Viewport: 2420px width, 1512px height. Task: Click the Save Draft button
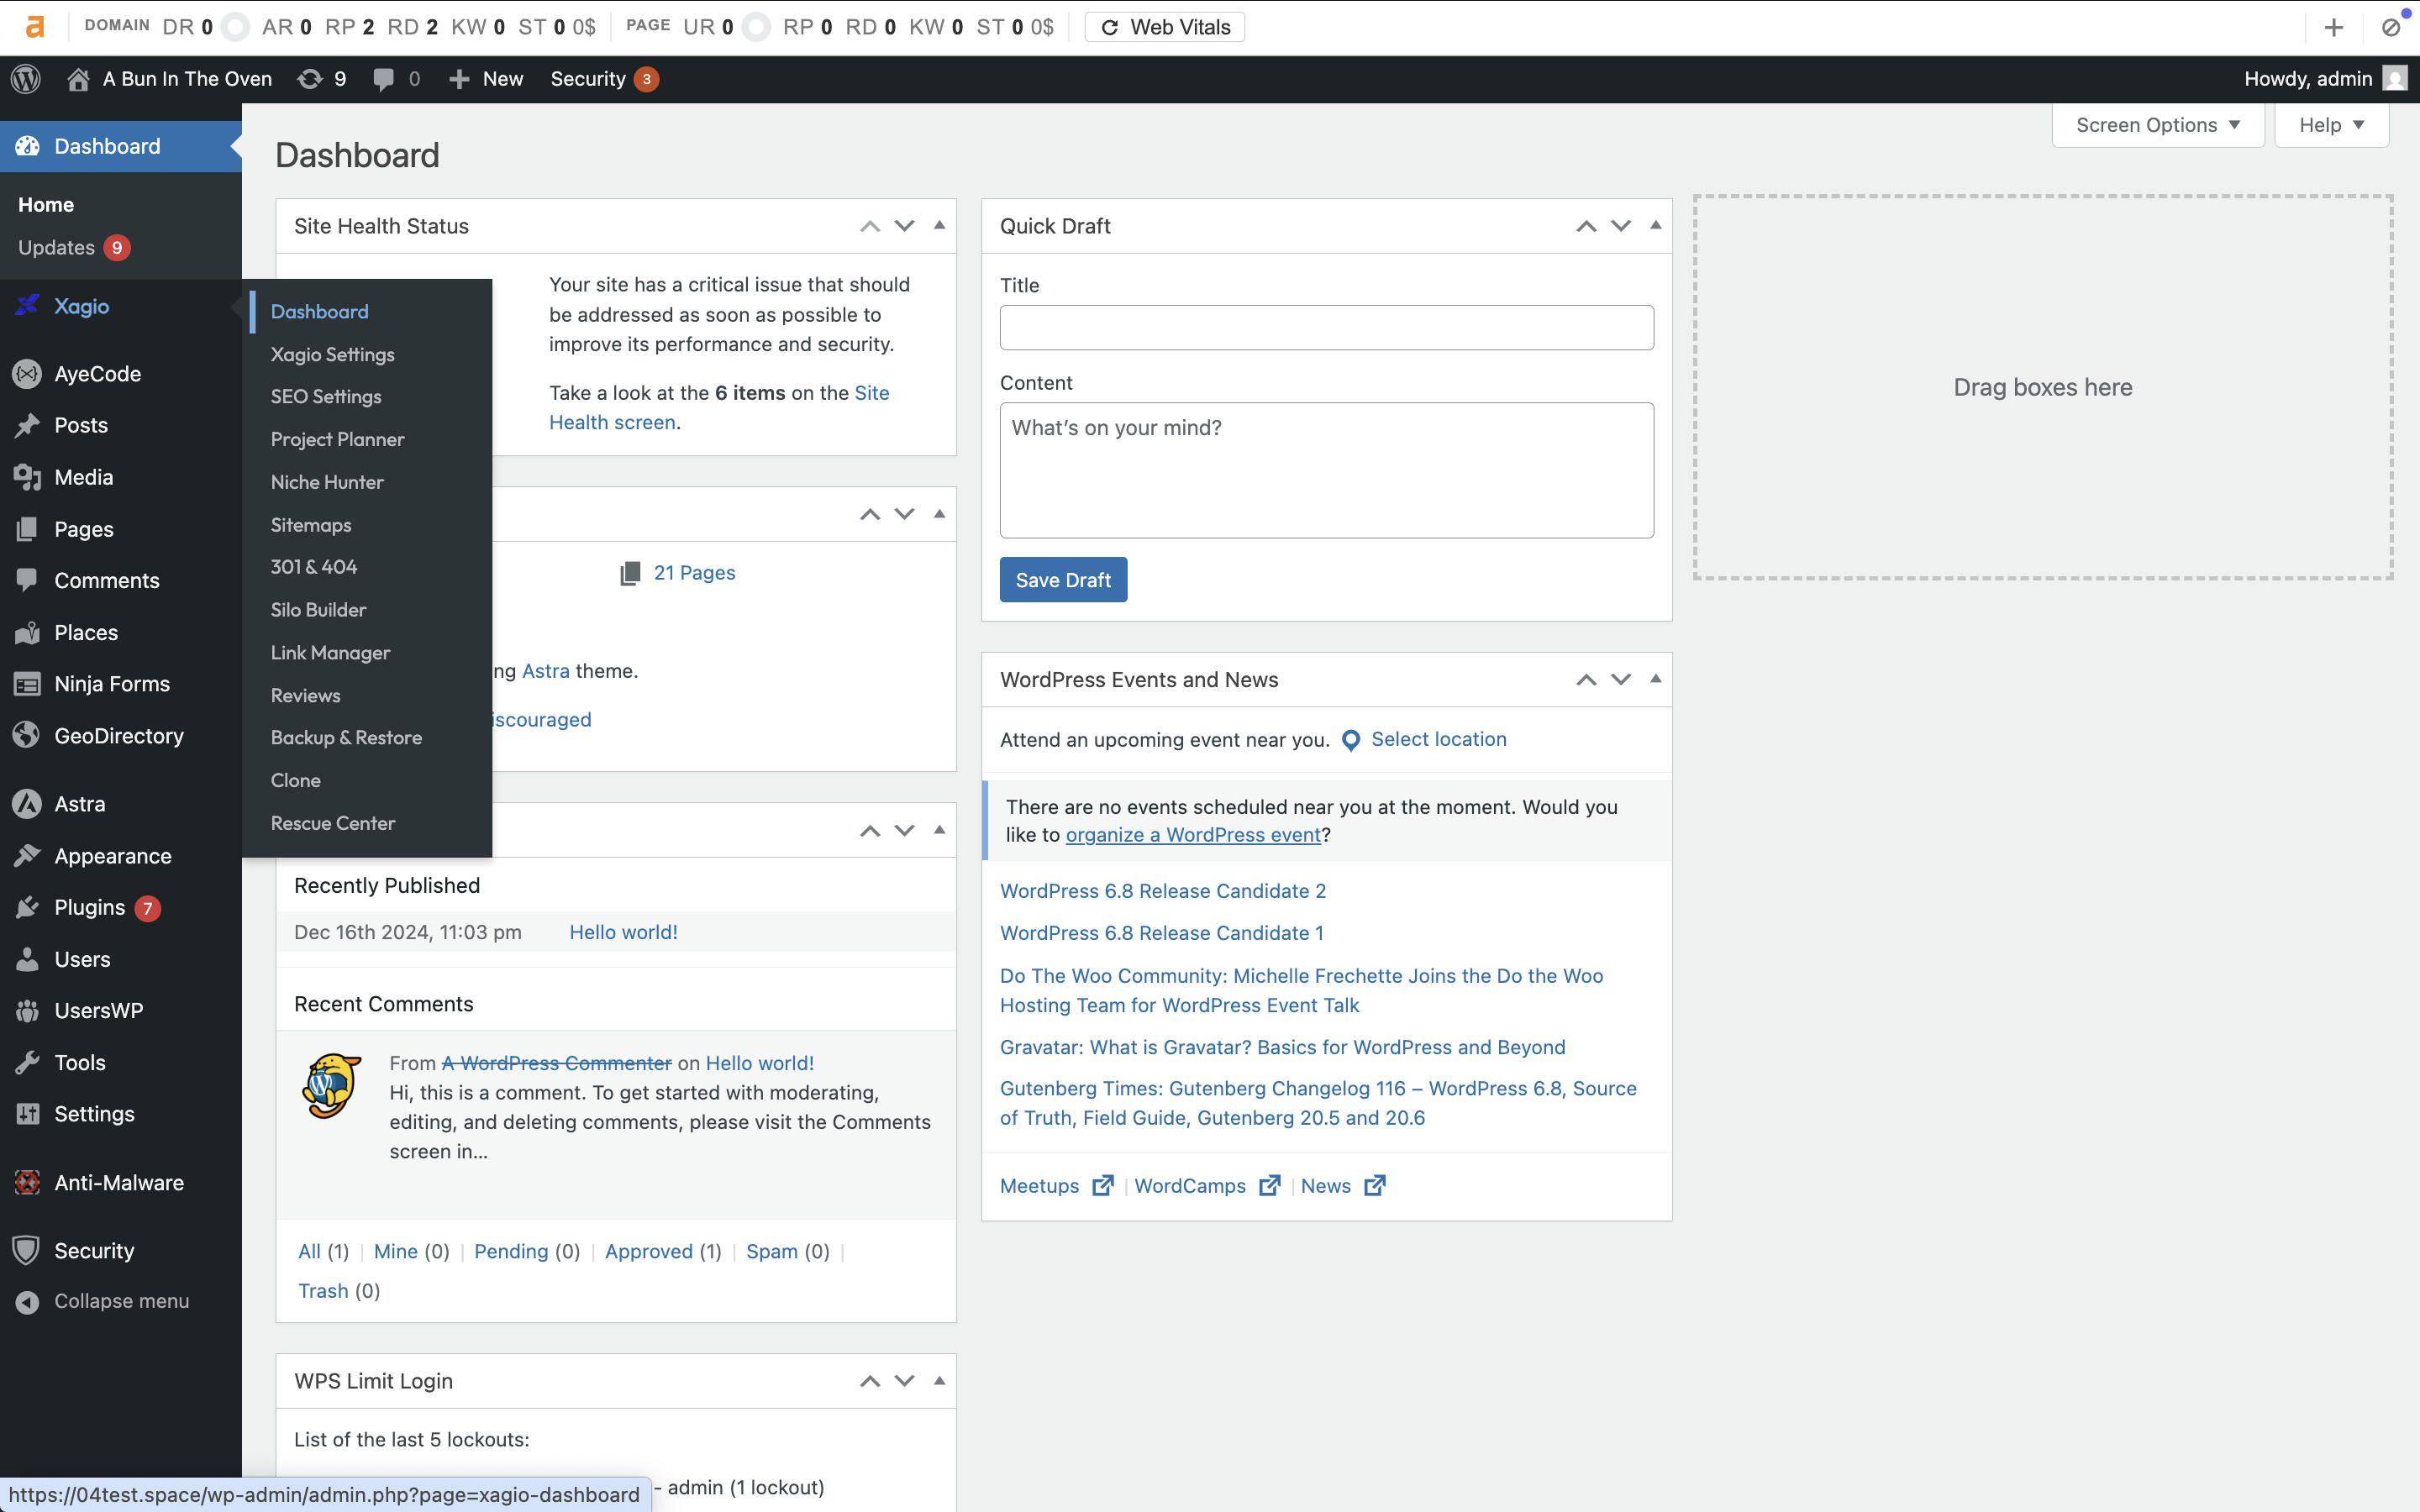[1063, 580]
